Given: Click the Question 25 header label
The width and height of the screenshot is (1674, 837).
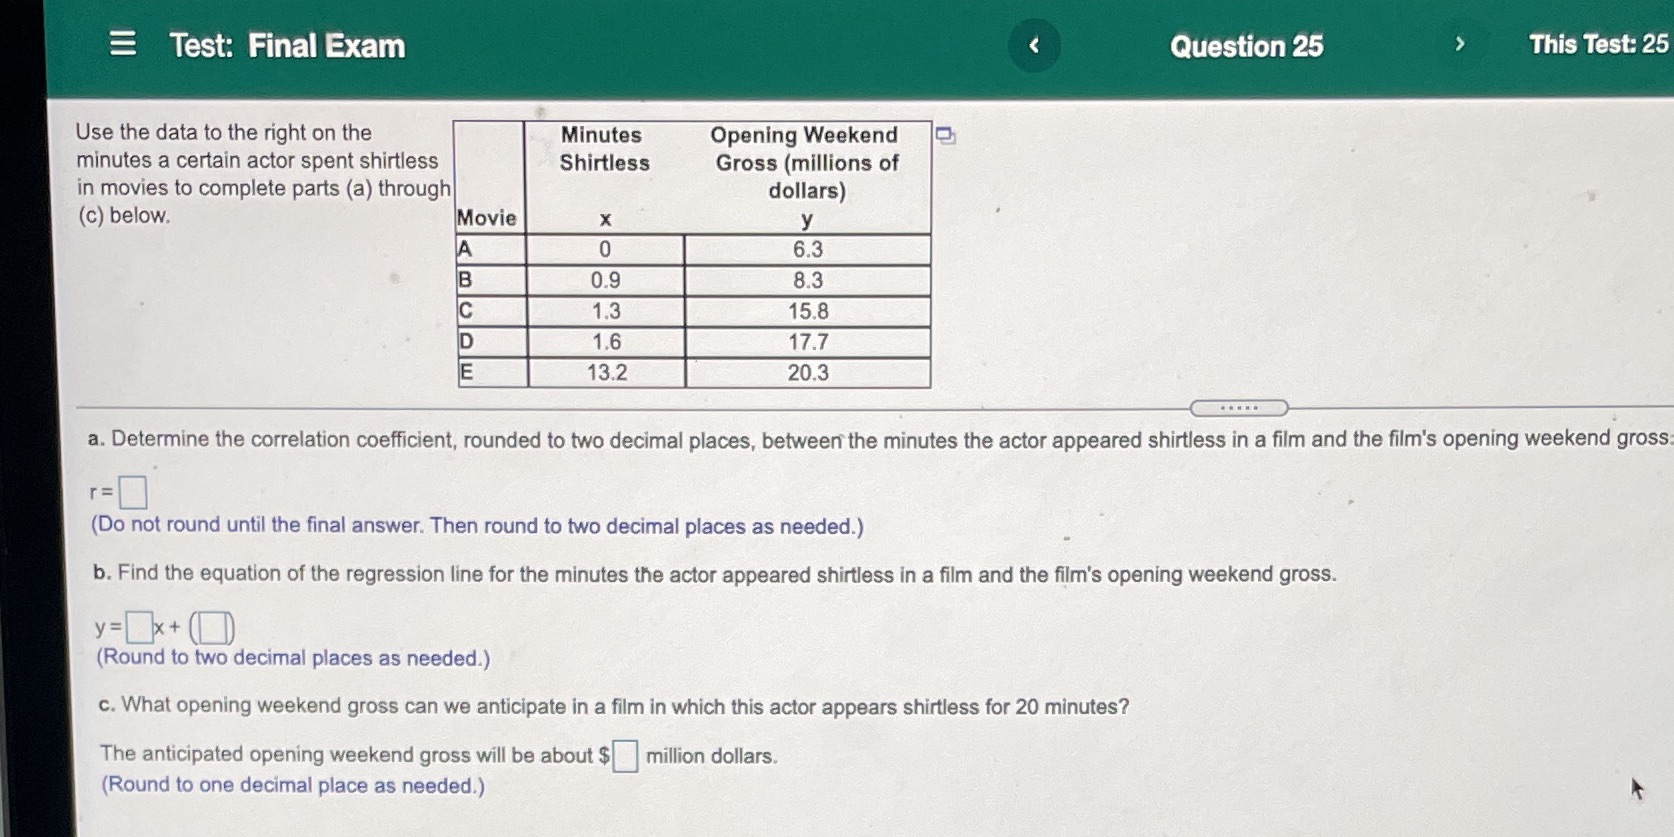Looking at the screenshot, I should (x=1246, y=45).
